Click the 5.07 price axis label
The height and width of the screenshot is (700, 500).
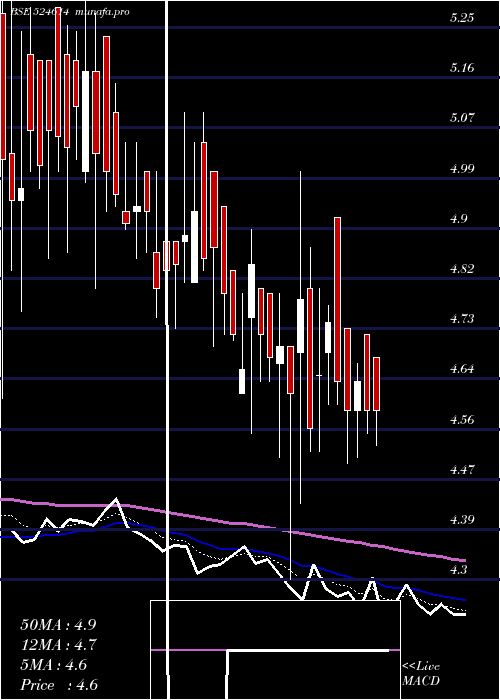point(462,118)
